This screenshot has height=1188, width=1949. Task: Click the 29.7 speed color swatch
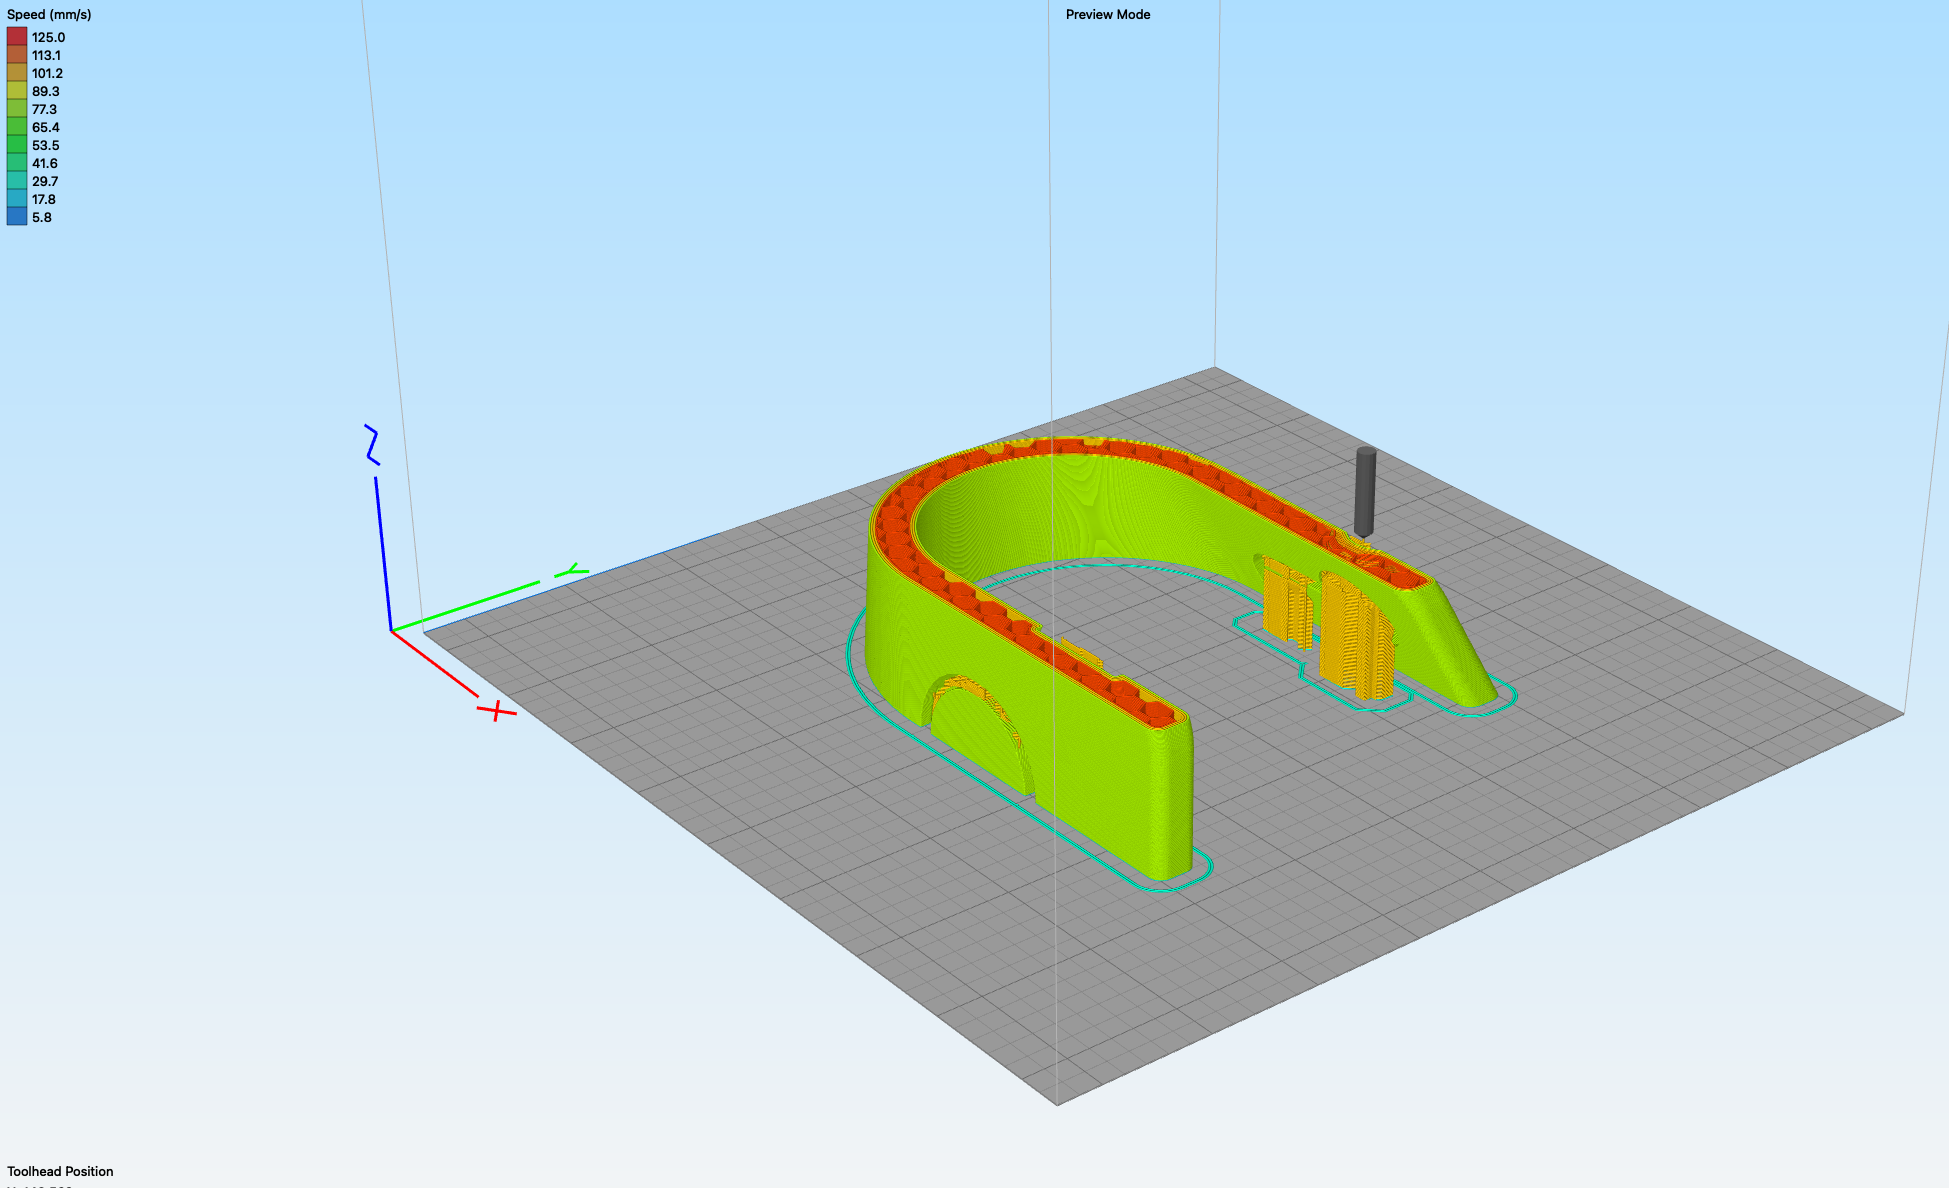click(17, 181)
